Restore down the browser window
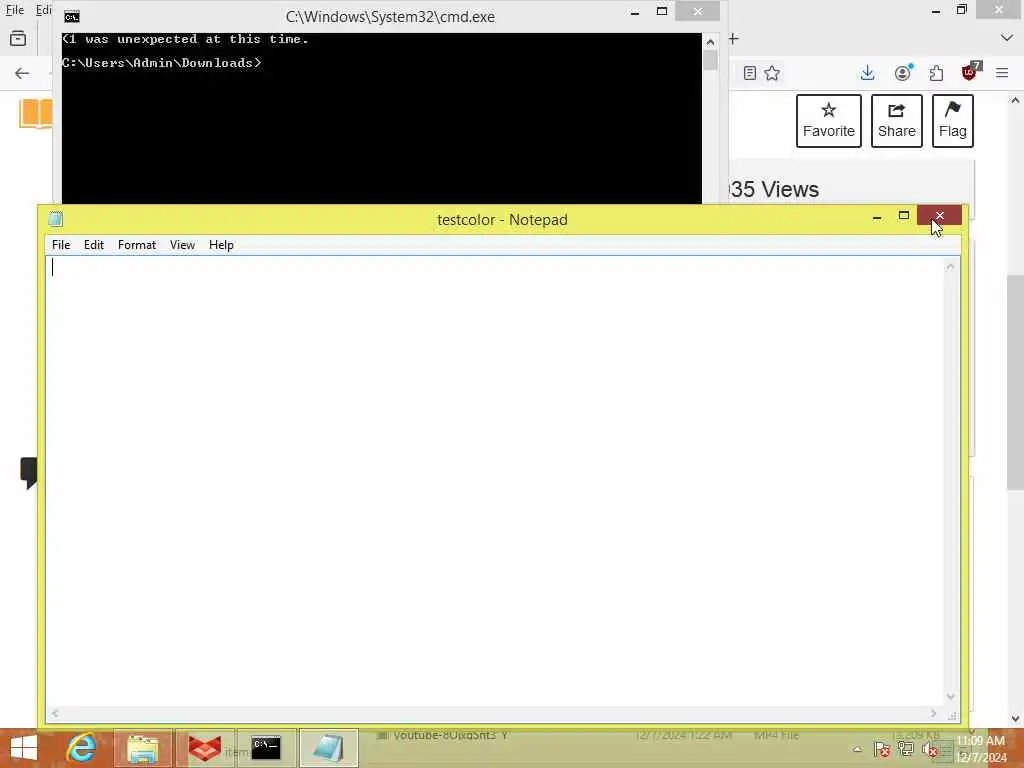The image size is (1024, 768). 961,10
